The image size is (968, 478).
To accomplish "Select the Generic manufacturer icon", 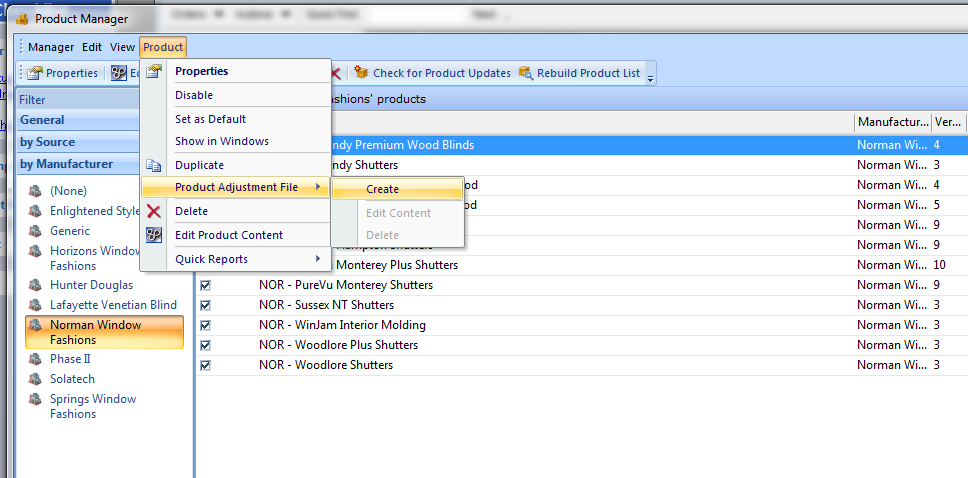I will coord(35,230).
